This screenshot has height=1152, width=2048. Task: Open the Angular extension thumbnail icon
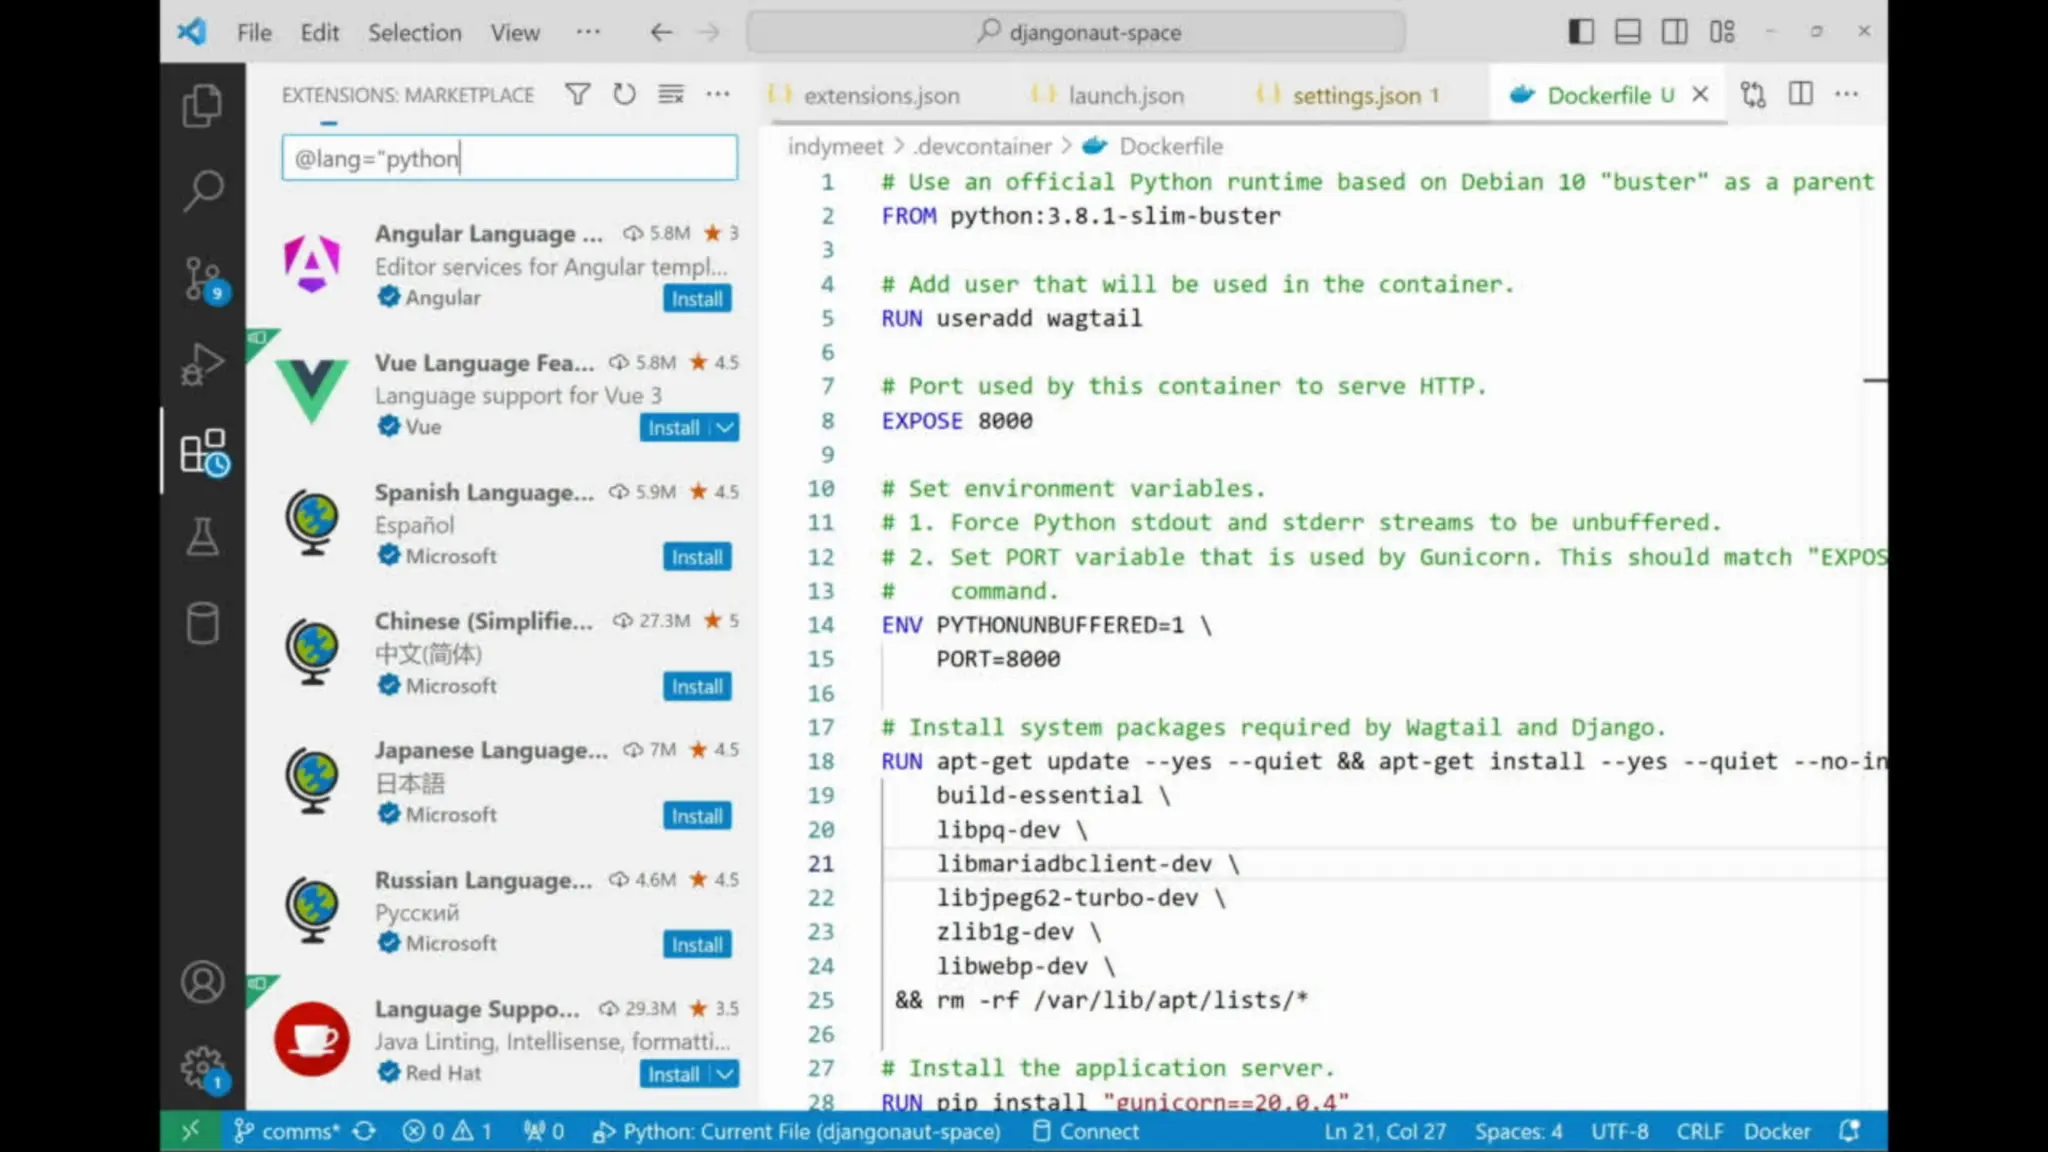[312, 264]
